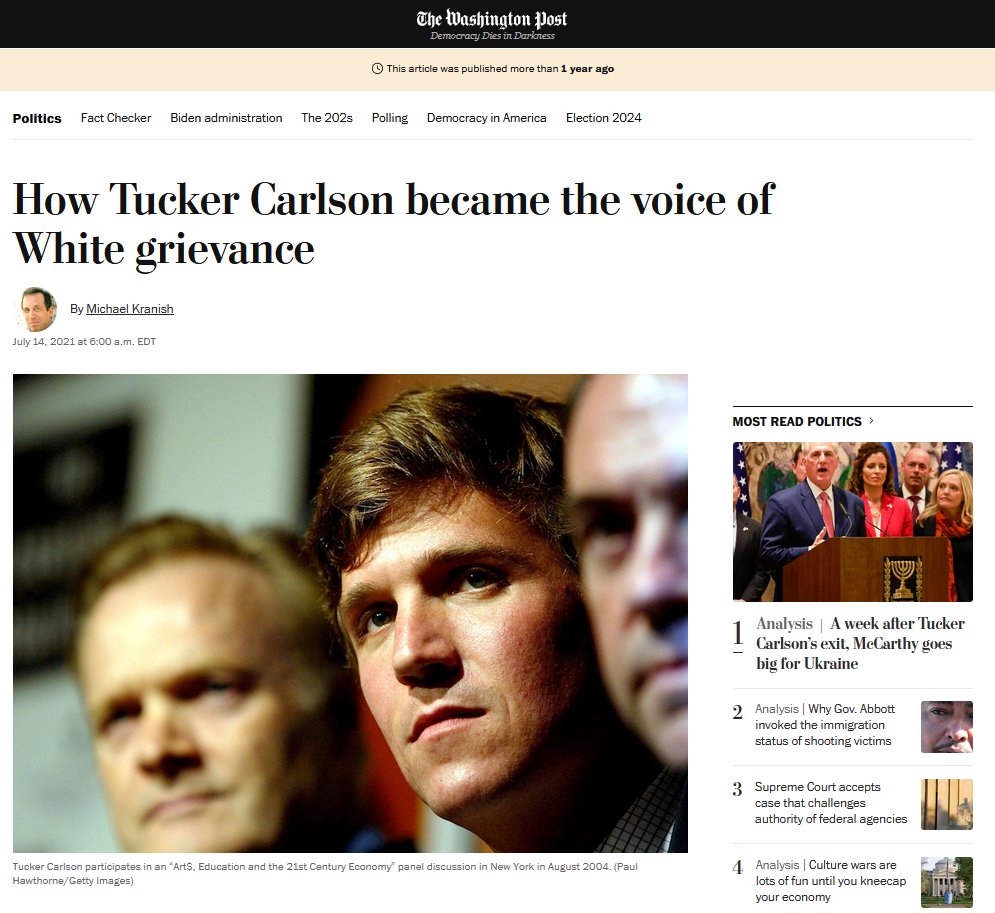Expand Most Read Politics chevron arrow
Viewport: 995px width, 913px height.
871,421
